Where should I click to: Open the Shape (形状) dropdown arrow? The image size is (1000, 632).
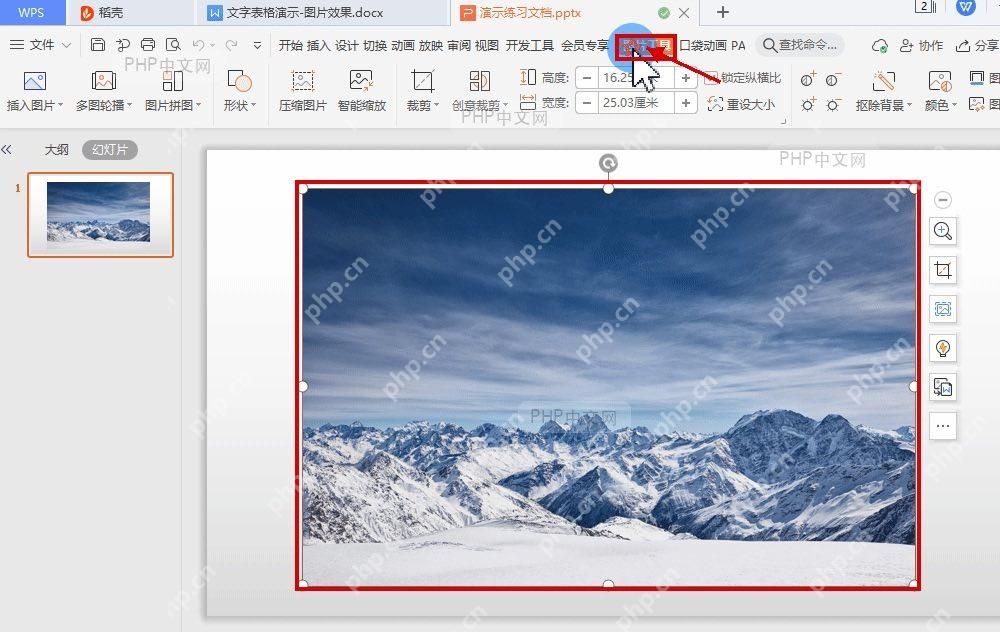pyautogui.click(x=254, y=105)
